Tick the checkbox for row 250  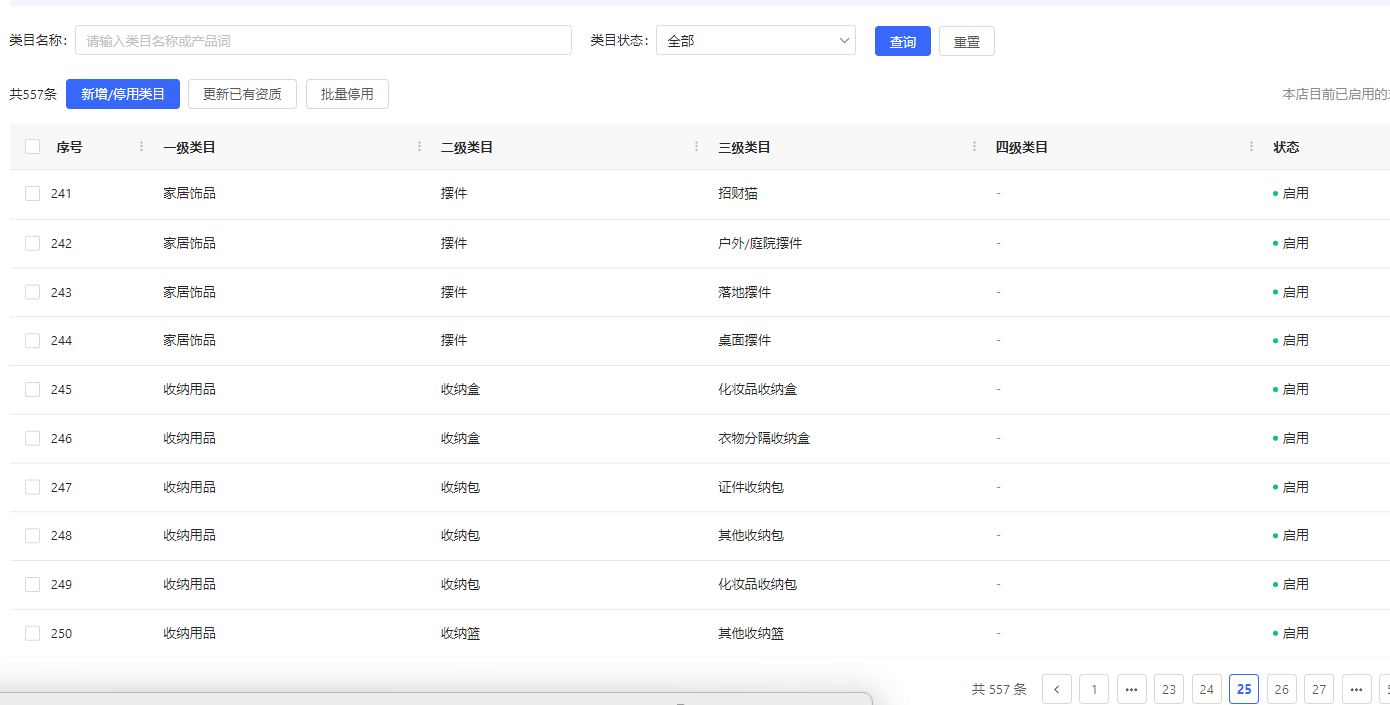(33, 634)
